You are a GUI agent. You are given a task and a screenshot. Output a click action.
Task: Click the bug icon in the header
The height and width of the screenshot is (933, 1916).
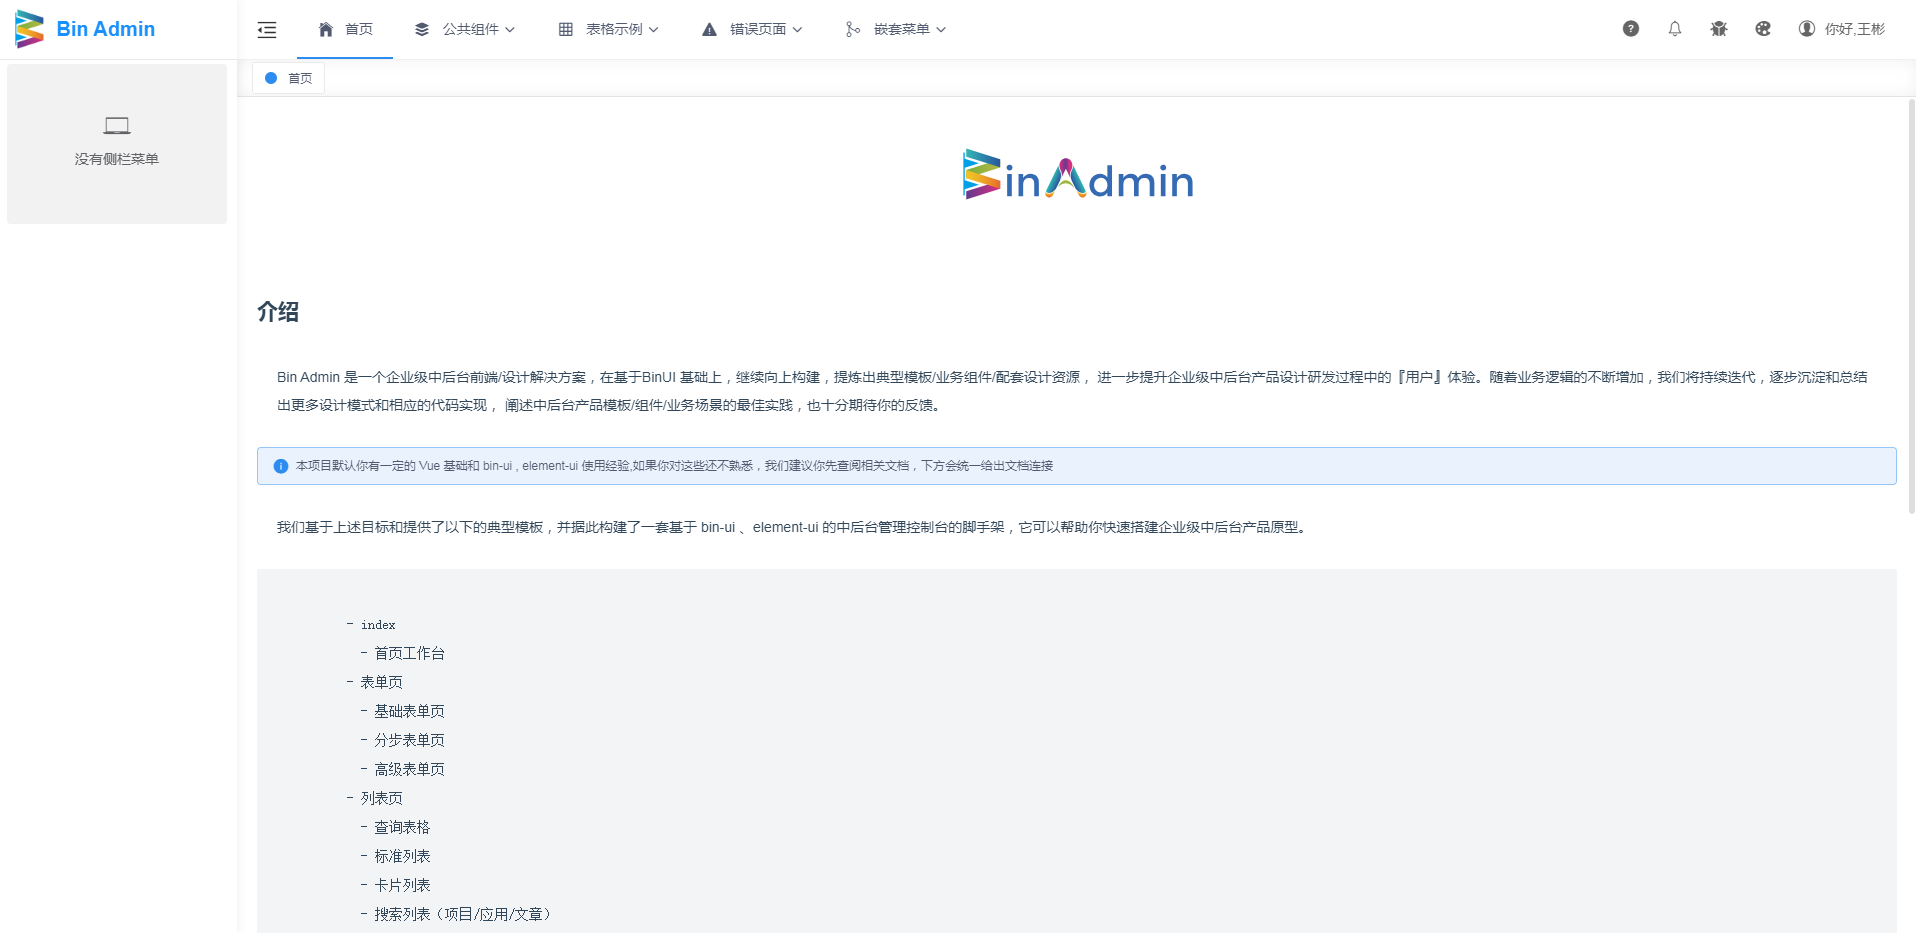pos(1719,29)
